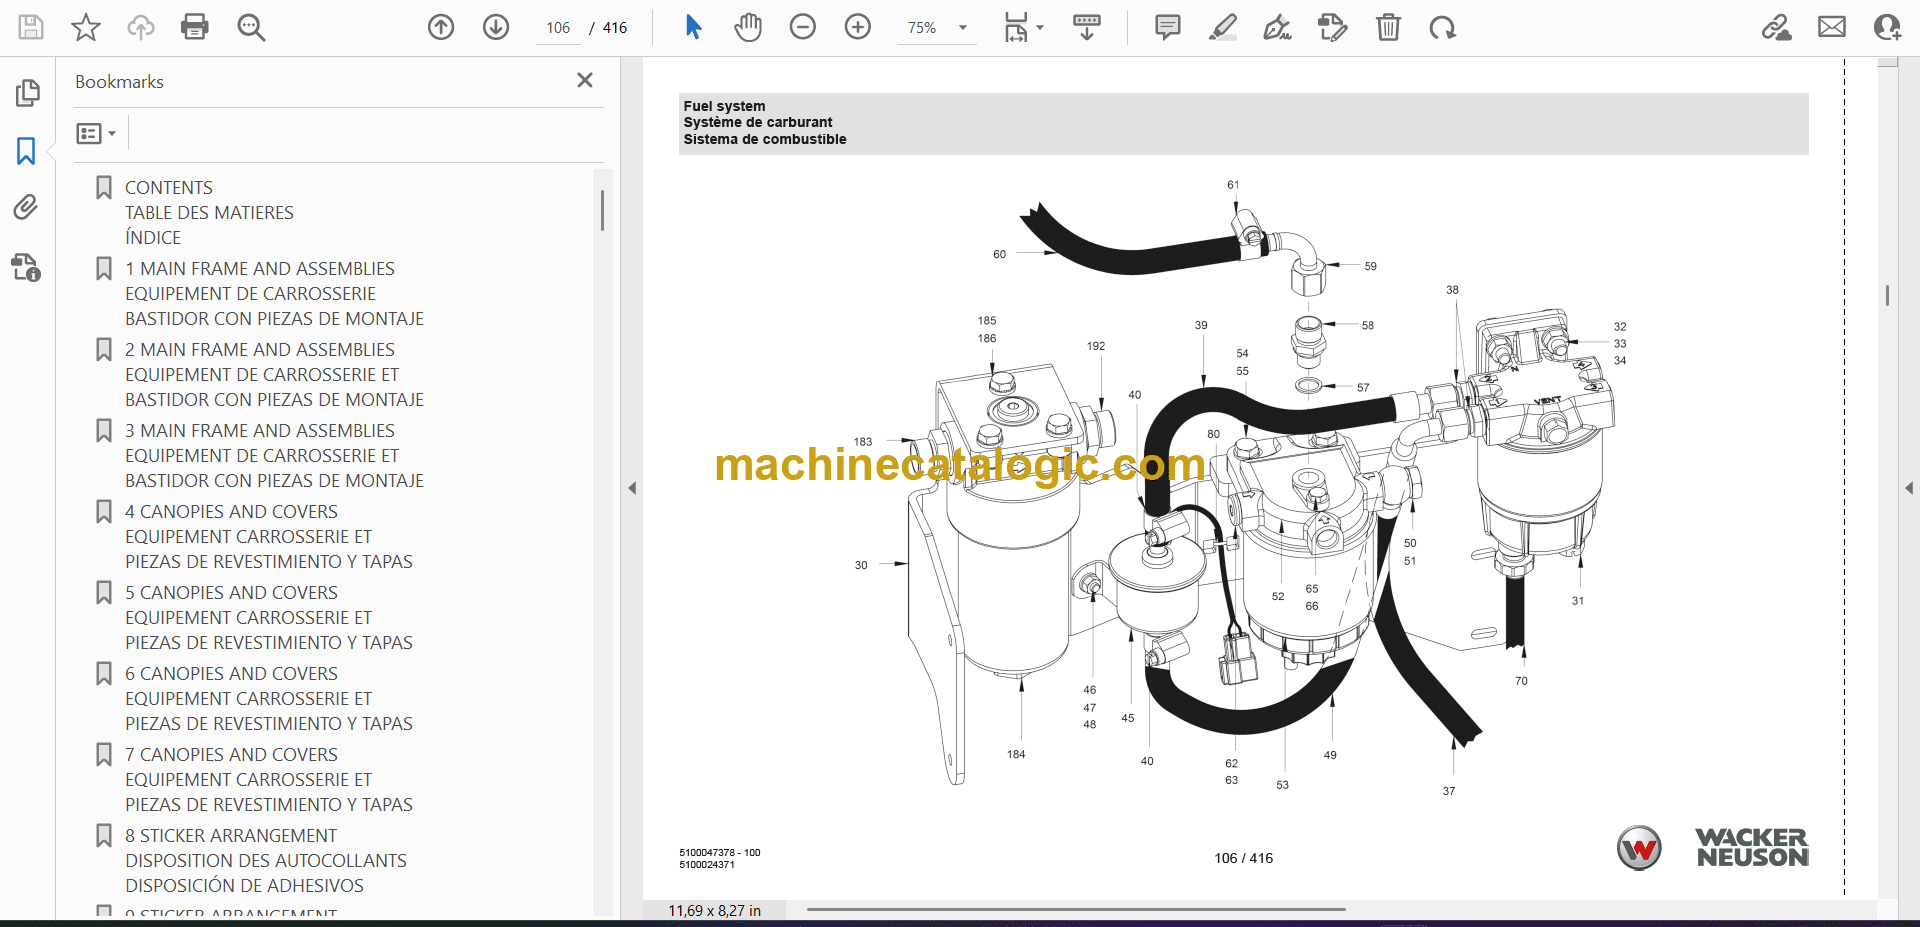Toggle the attachments paperclip panel
Image resolution: width=1920 pixels, height=927 pixels.
tap(26, 208)
